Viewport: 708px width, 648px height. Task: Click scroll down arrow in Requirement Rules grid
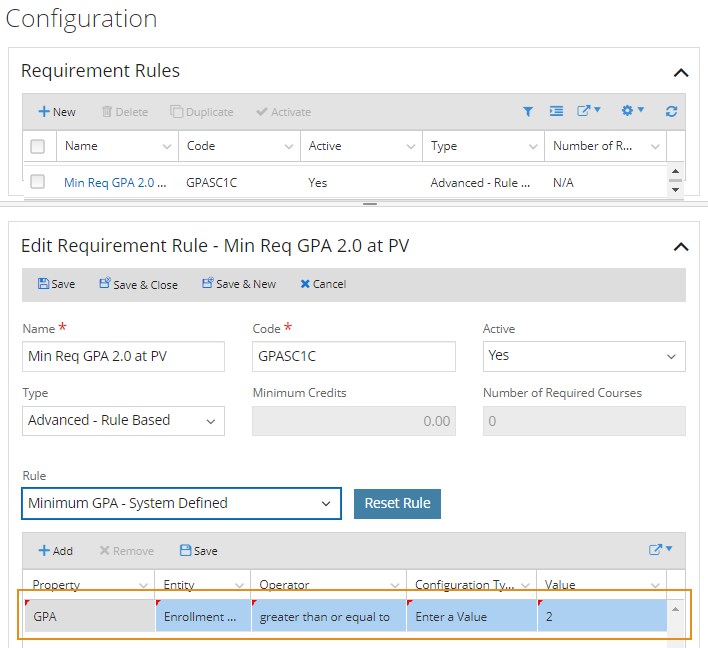(x=675, y=190)
